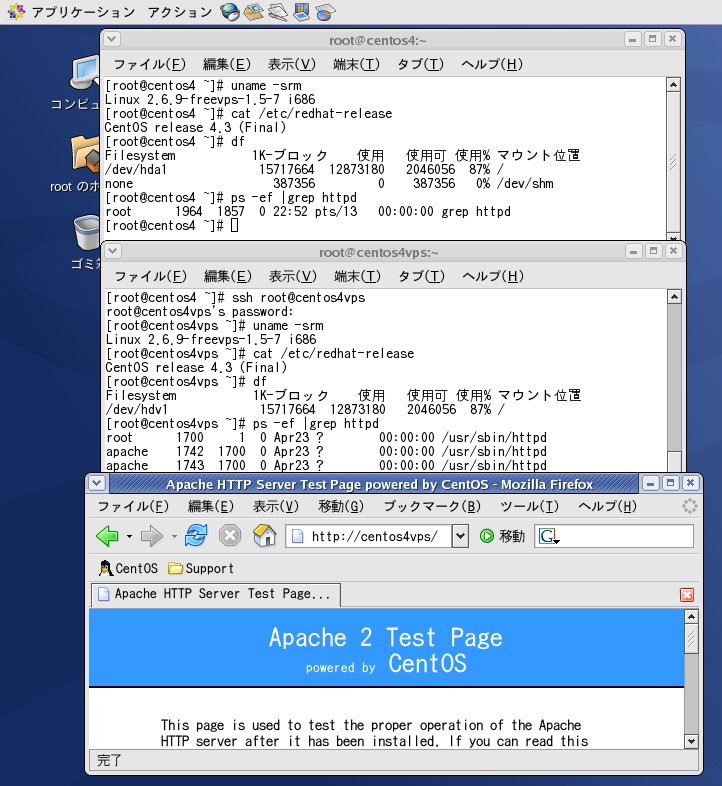
Task: Open 端末 menu in root@centos4vps terminal
Action: coord(357,276)
